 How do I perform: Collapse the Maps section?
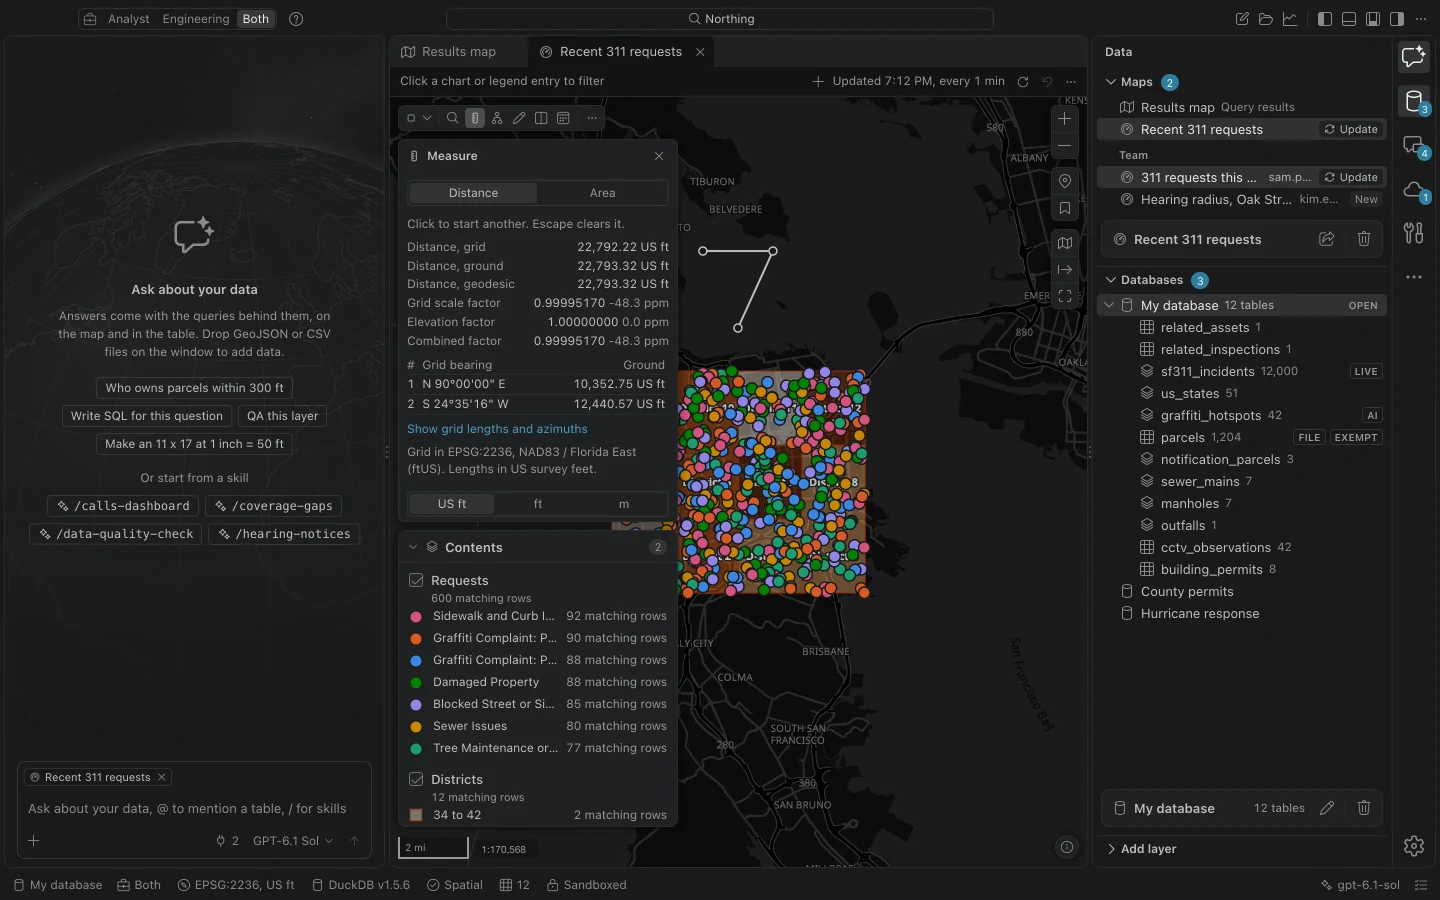[1111, 82]
